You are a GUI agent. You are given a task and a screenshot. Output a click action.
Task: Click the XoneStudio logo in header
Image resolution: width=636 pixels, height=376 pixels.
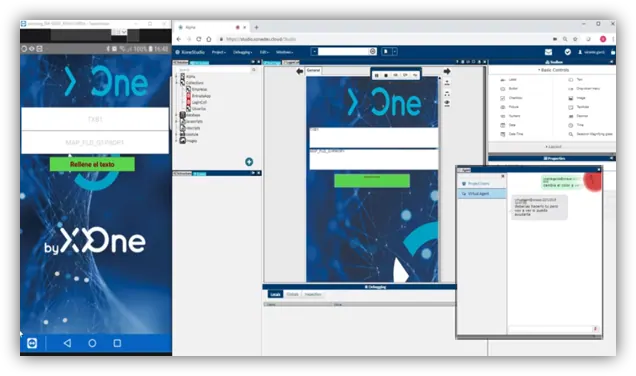(190, 52)
